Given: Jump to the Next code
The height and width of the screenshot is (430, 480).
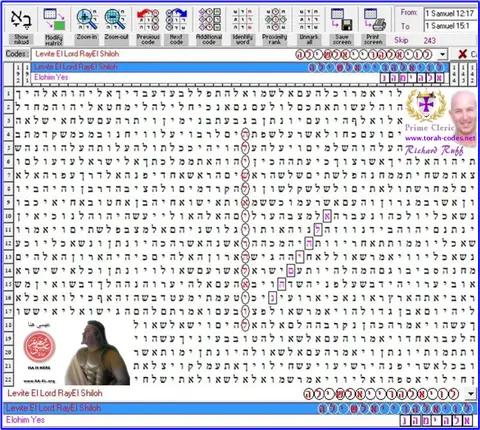Looking at the screenshot, I should 176,19.
